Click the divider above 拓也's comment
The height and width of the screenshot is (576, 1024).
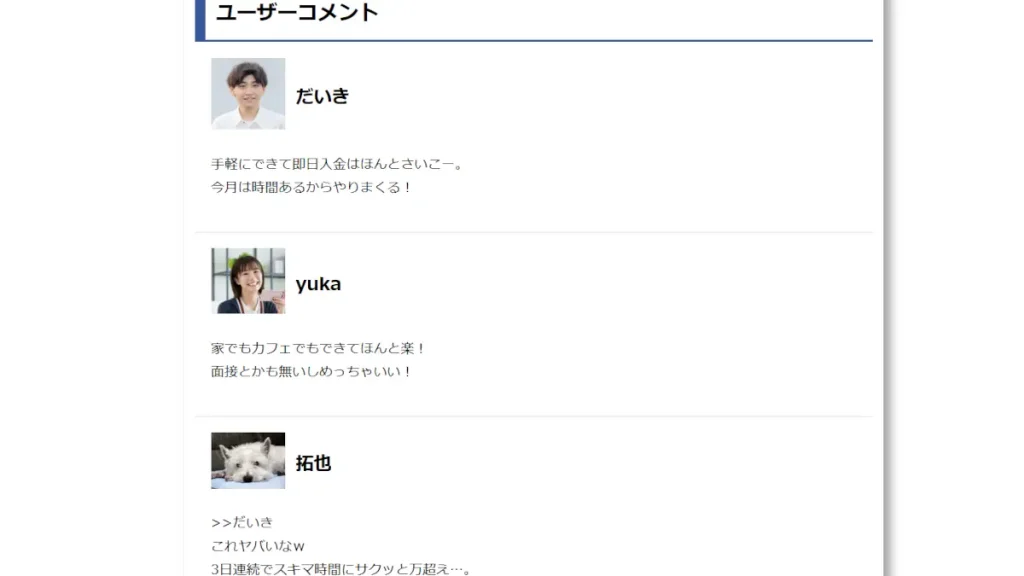point(534,416)
